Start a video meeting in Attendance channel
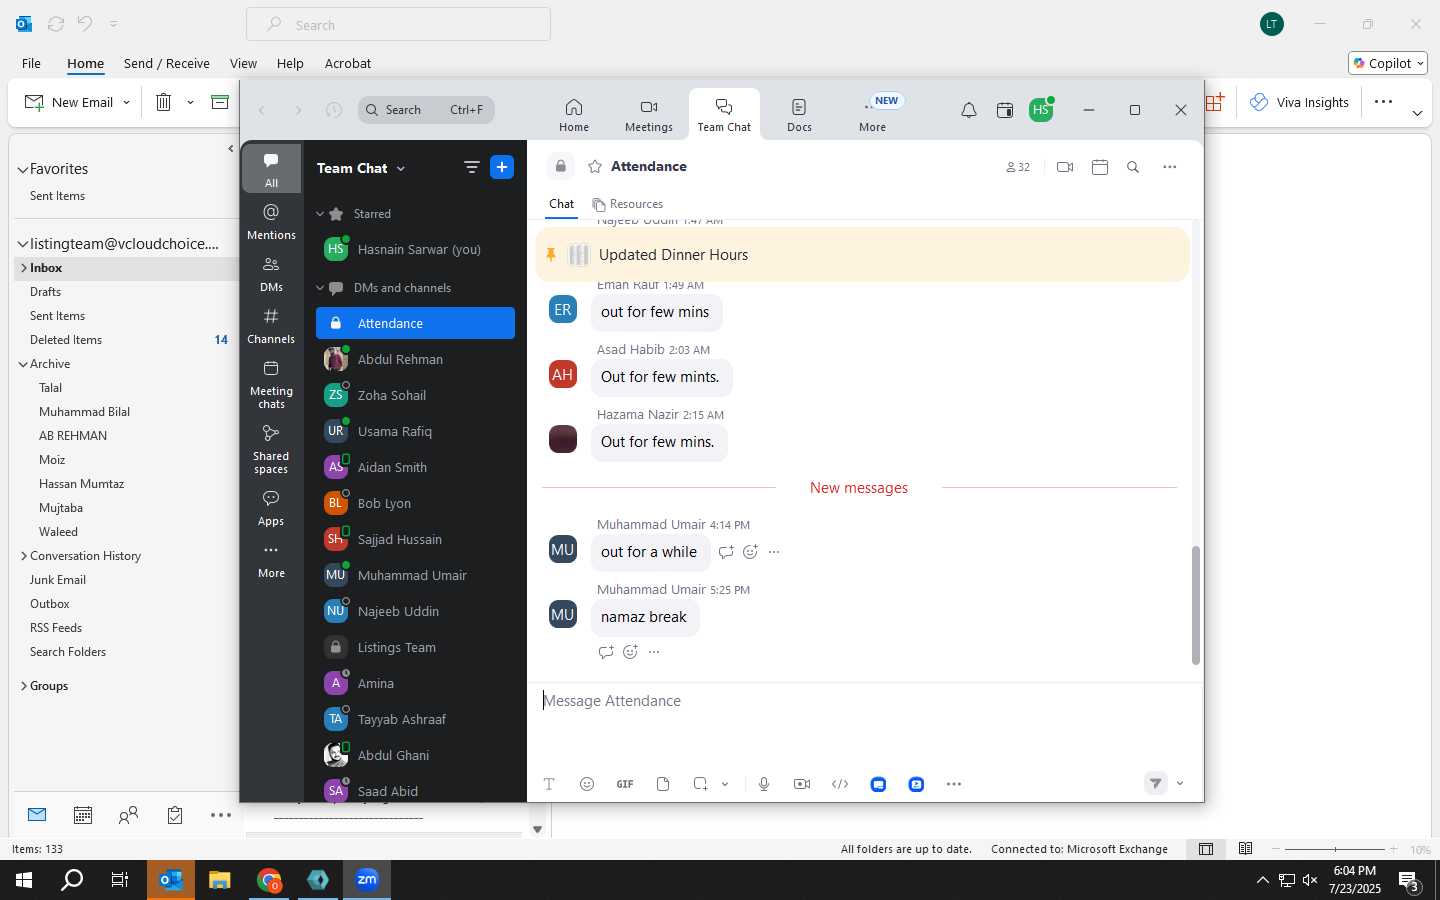 [1065, 167]
